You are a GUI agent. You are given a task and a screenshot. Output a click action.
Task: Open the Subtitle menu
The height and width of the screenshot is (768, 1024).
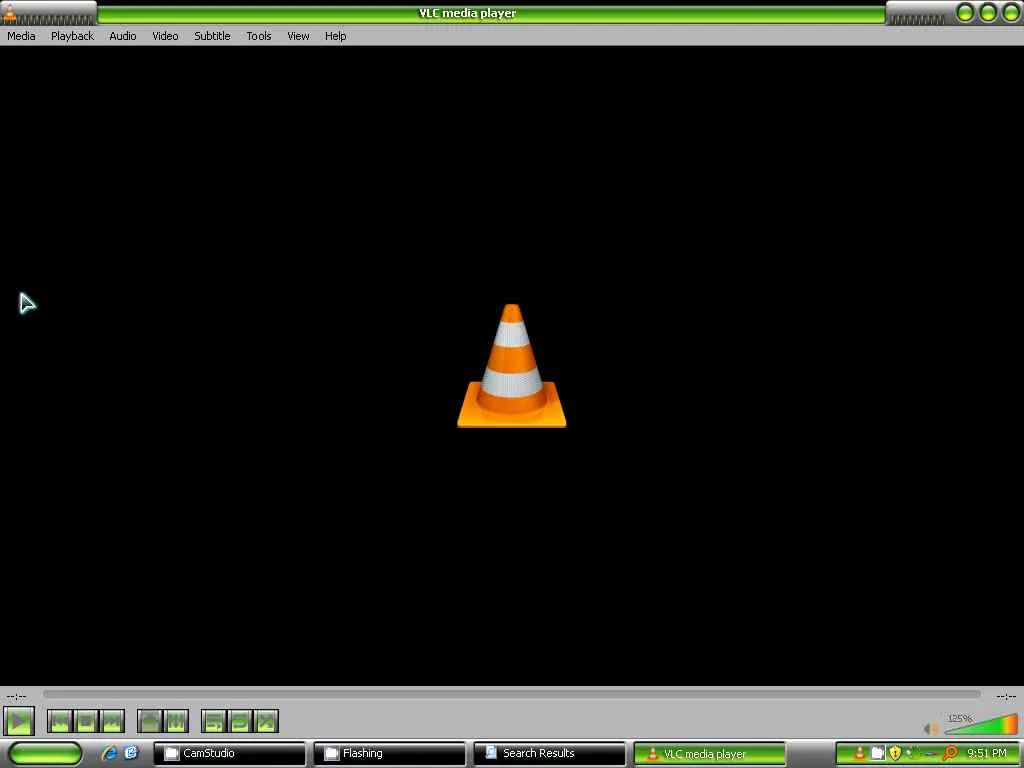click(212, 36)
